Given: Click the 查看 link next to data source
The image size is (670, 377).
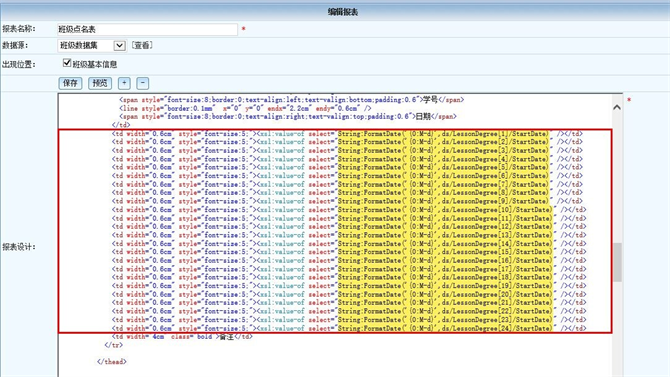Looking at the screenshot, I should (142, 45).
